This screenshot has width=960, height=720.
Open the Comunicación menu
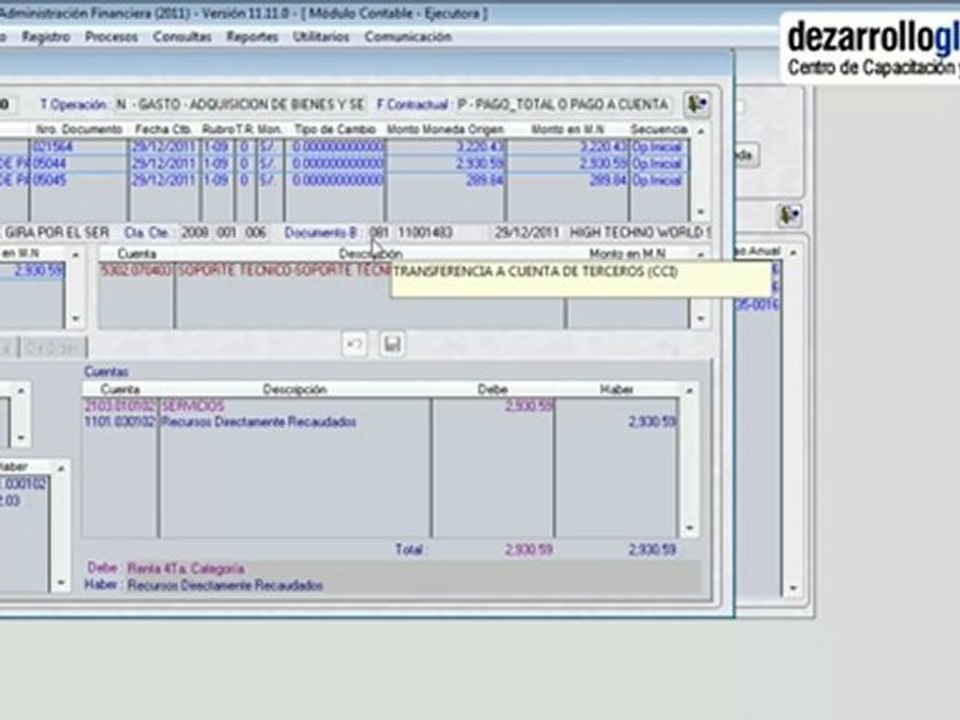coord(408,37)
